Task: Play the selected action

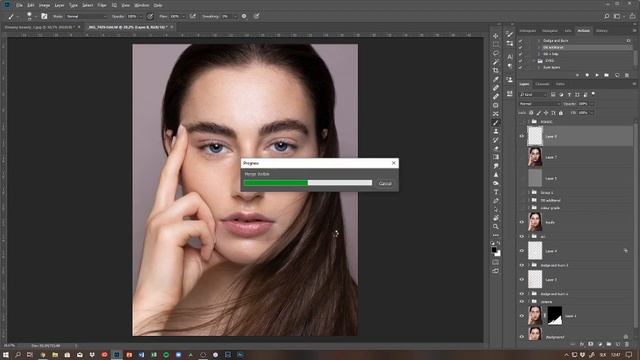Action: pyautogui.click(x=597, y=75)
